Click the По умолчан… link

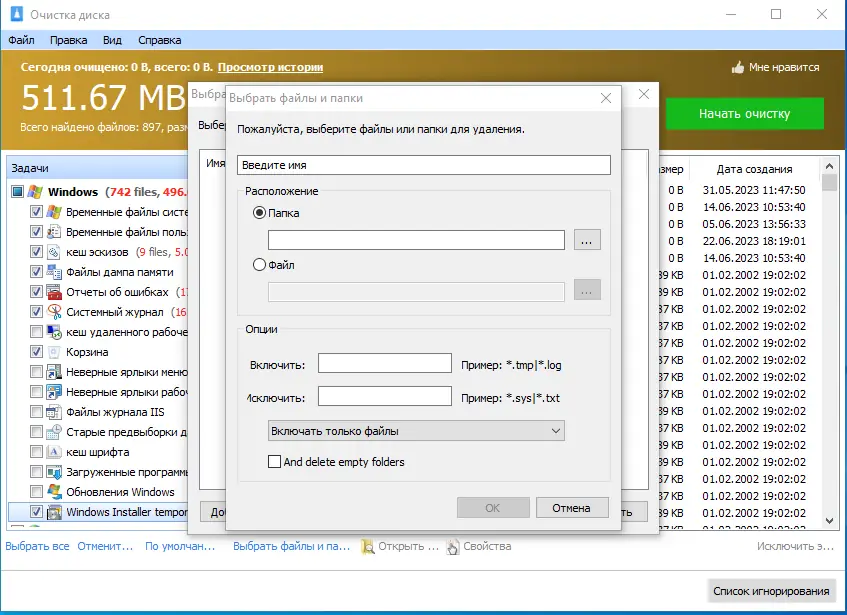pos(180,546)
